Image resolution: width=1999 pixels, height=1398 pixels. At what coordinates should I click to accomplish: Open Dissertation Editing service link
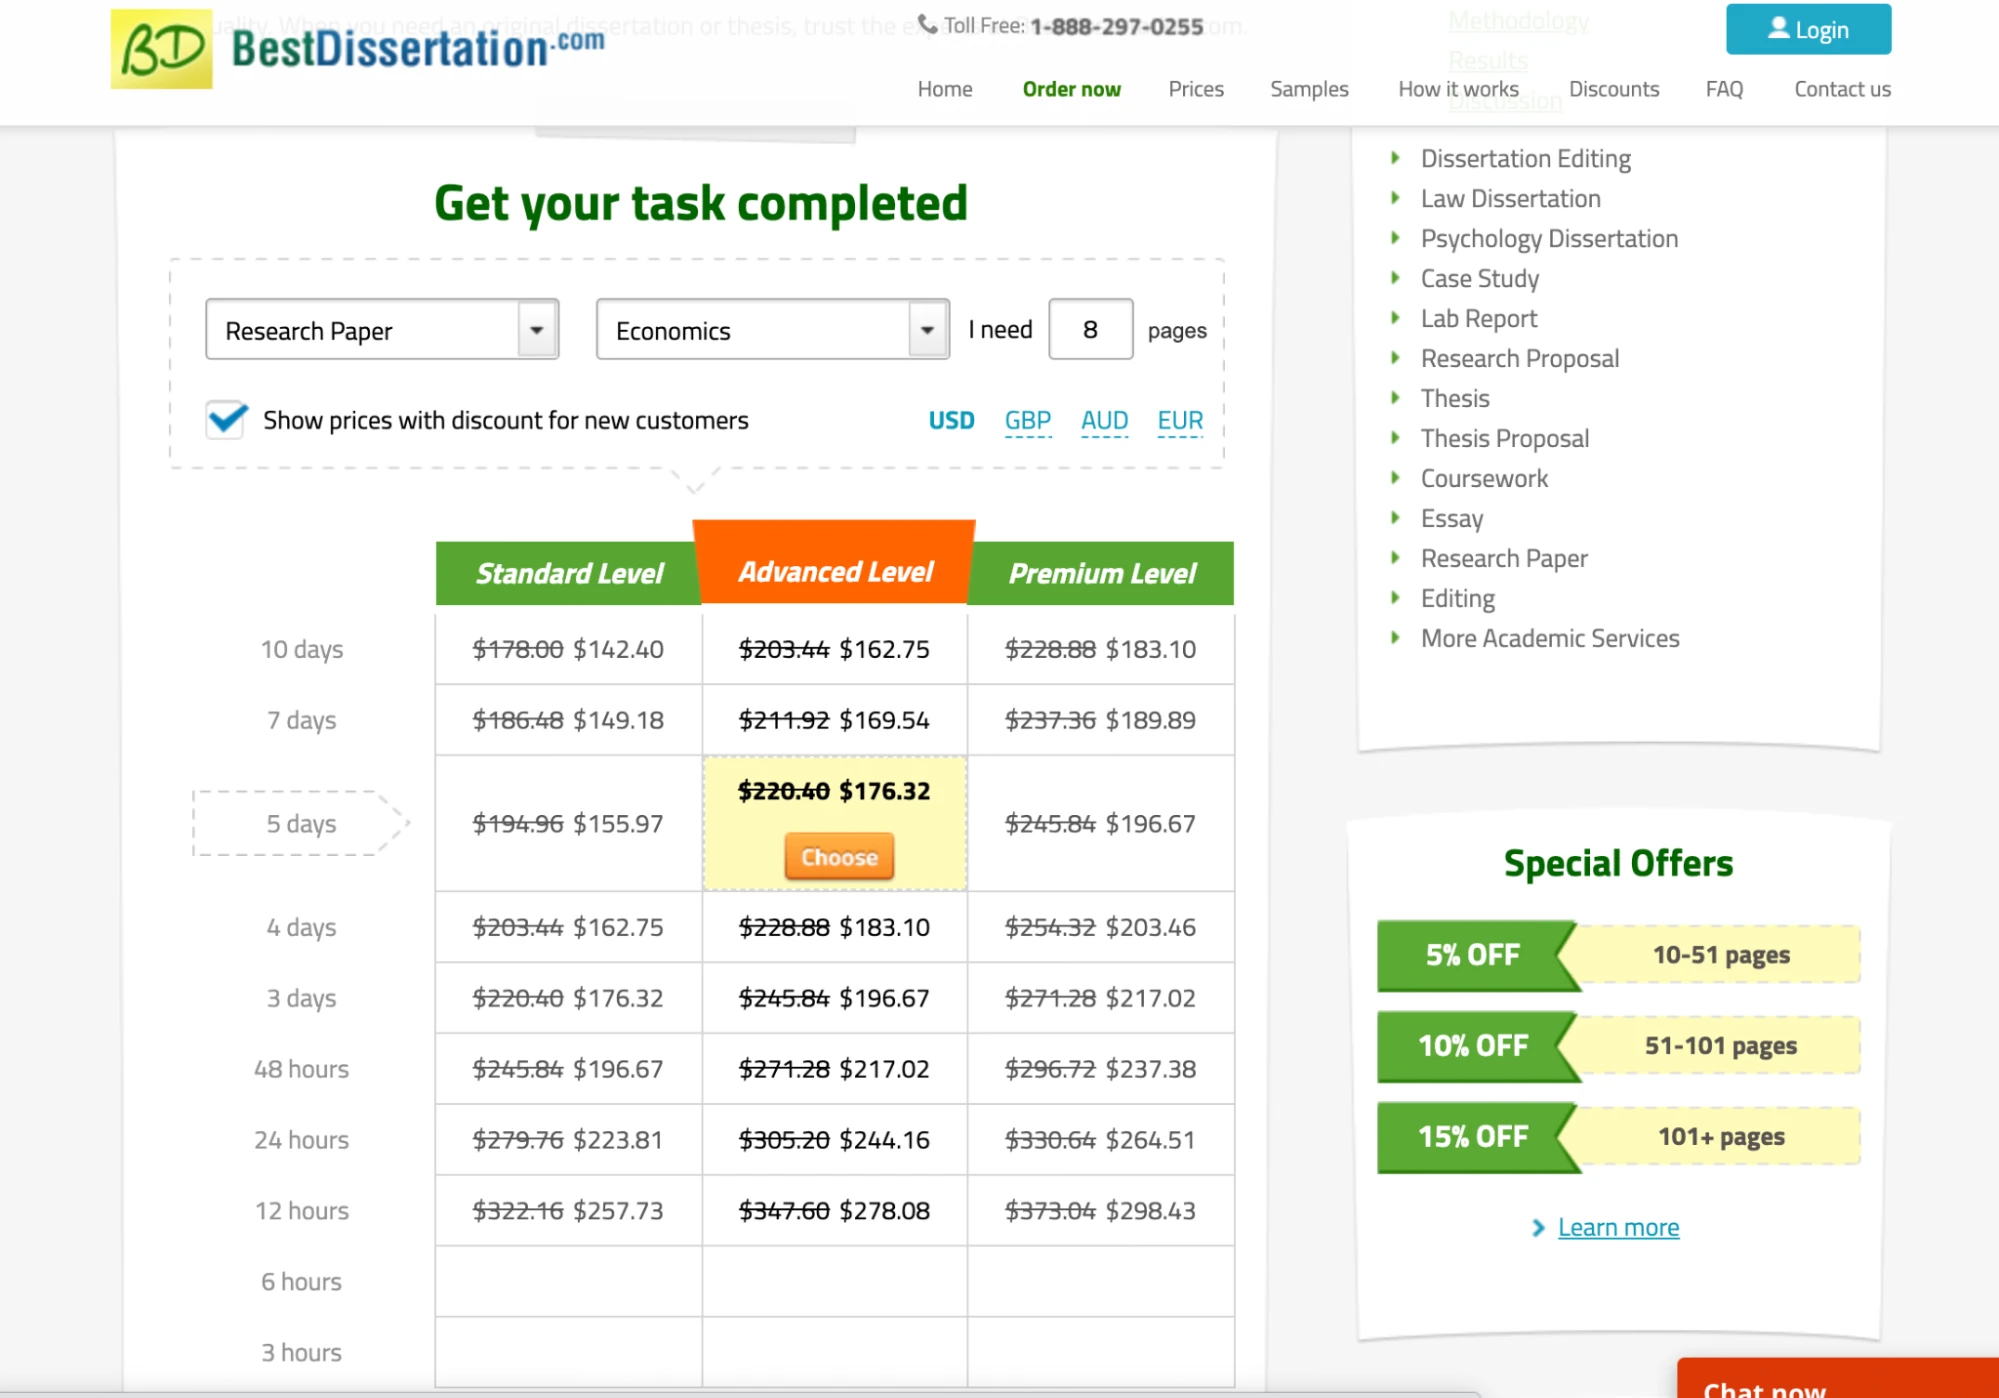[1525, 159]
